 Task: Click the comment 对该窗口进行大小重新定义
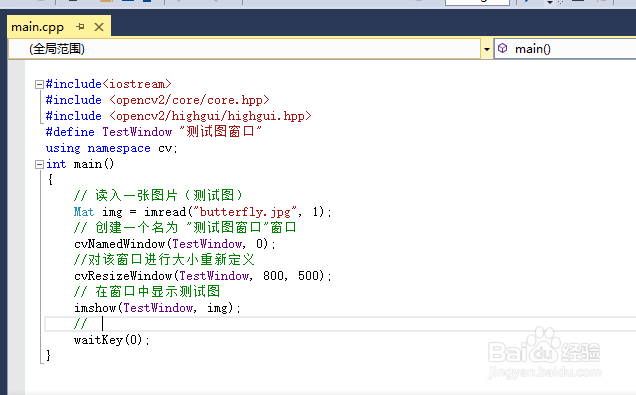click(164, 260)
